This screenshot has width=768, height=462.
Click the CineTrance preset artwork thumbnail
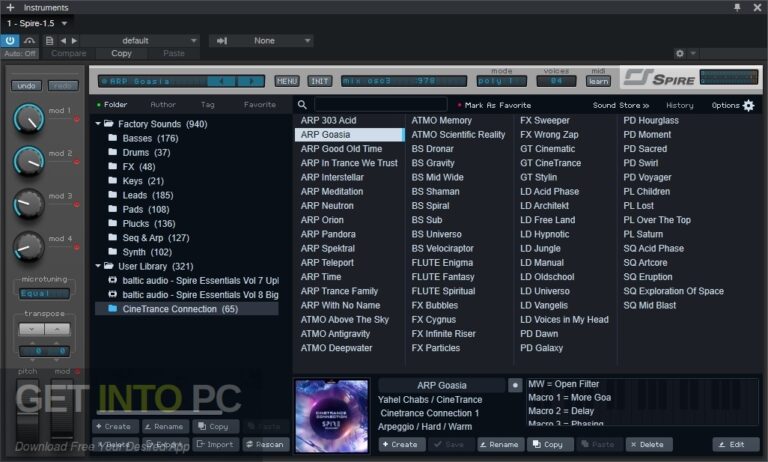pyautogui.click(x=332, y=416)
